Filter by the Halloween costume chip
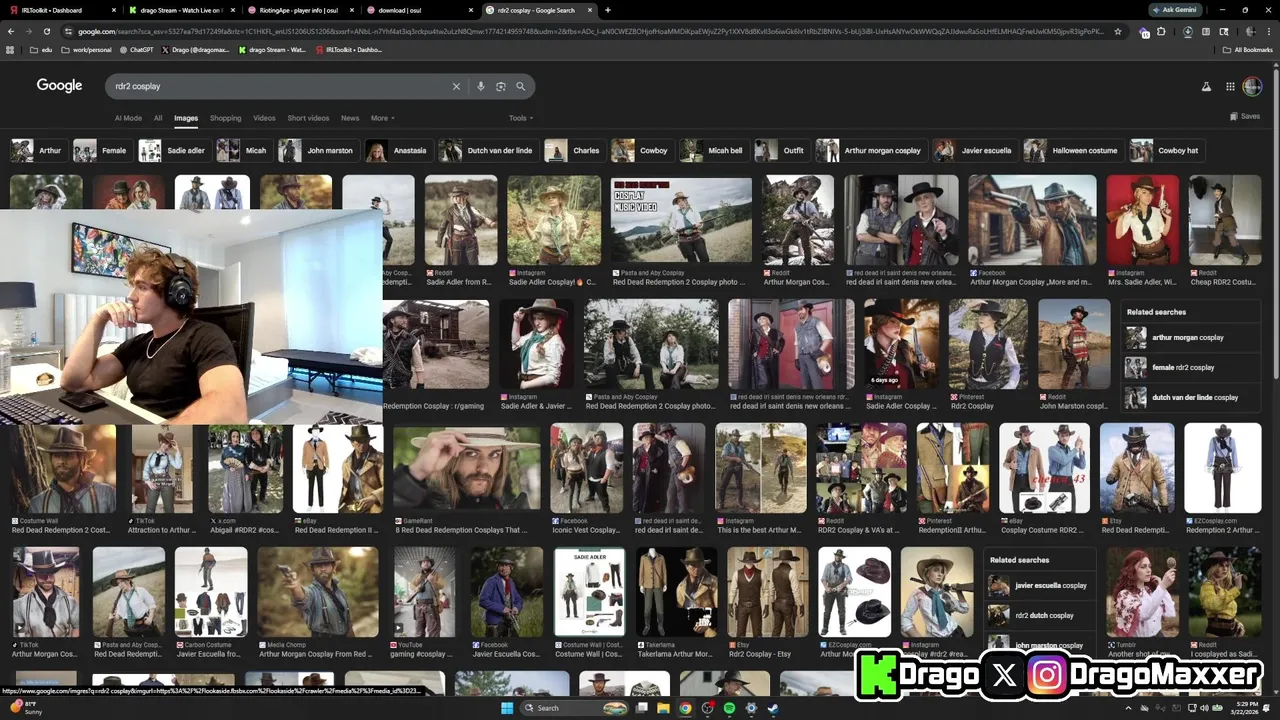The image size is (1280, 720). [1072, 150]
